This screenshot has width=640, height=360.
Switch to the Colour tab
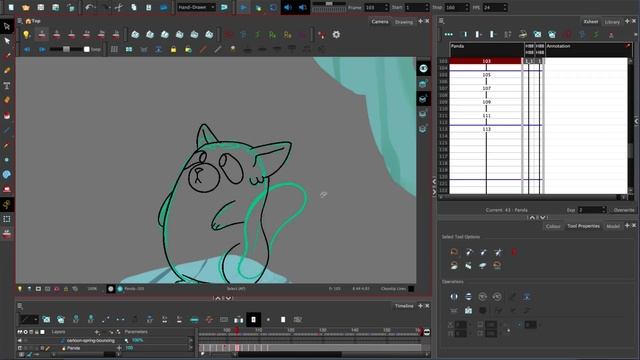(553, 226)
